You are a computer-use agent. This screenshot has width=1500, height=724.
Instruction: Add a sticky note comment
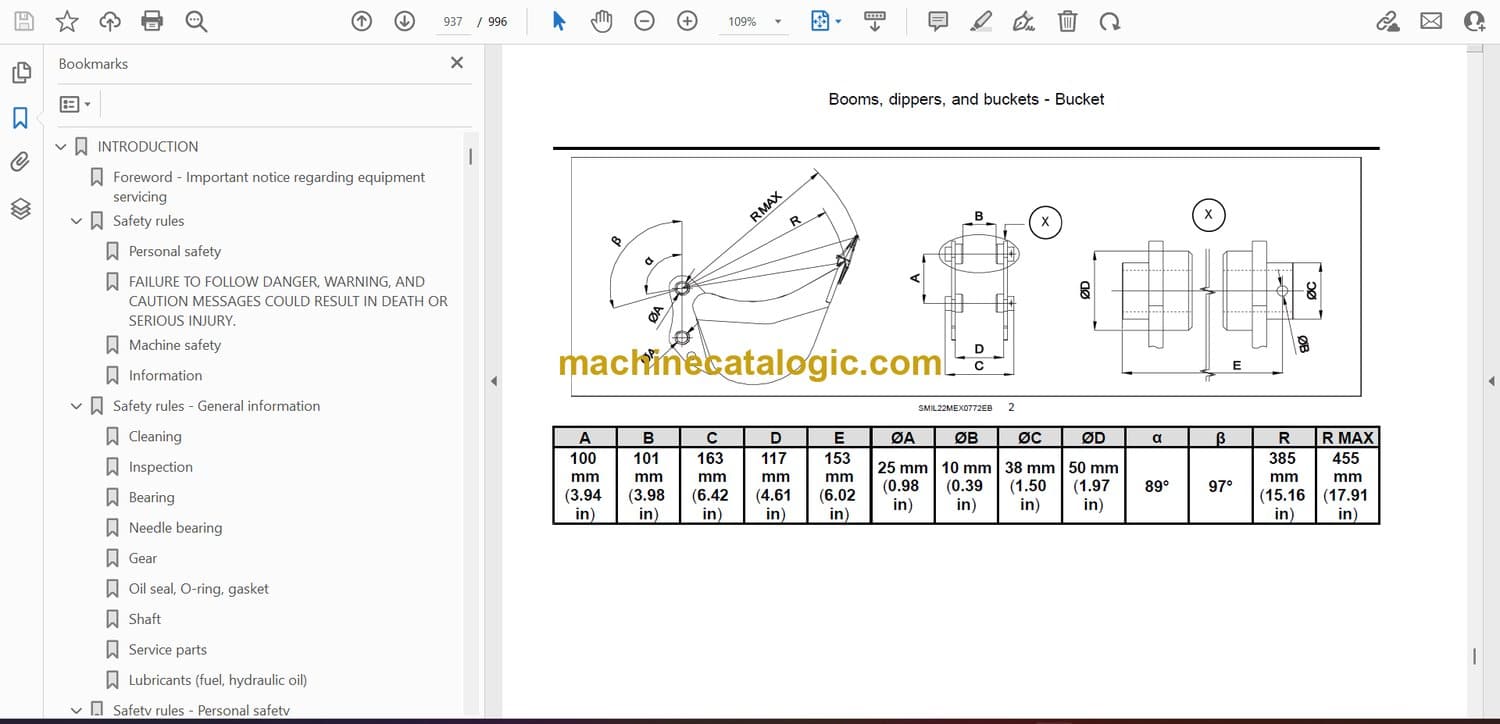(938, 21)
